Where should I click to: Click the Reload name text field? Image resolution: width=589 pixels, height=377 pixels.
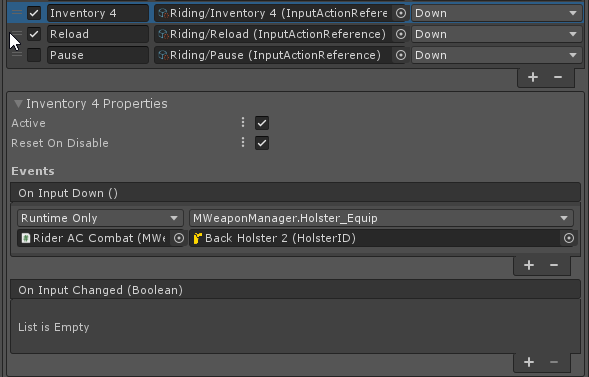98,34
